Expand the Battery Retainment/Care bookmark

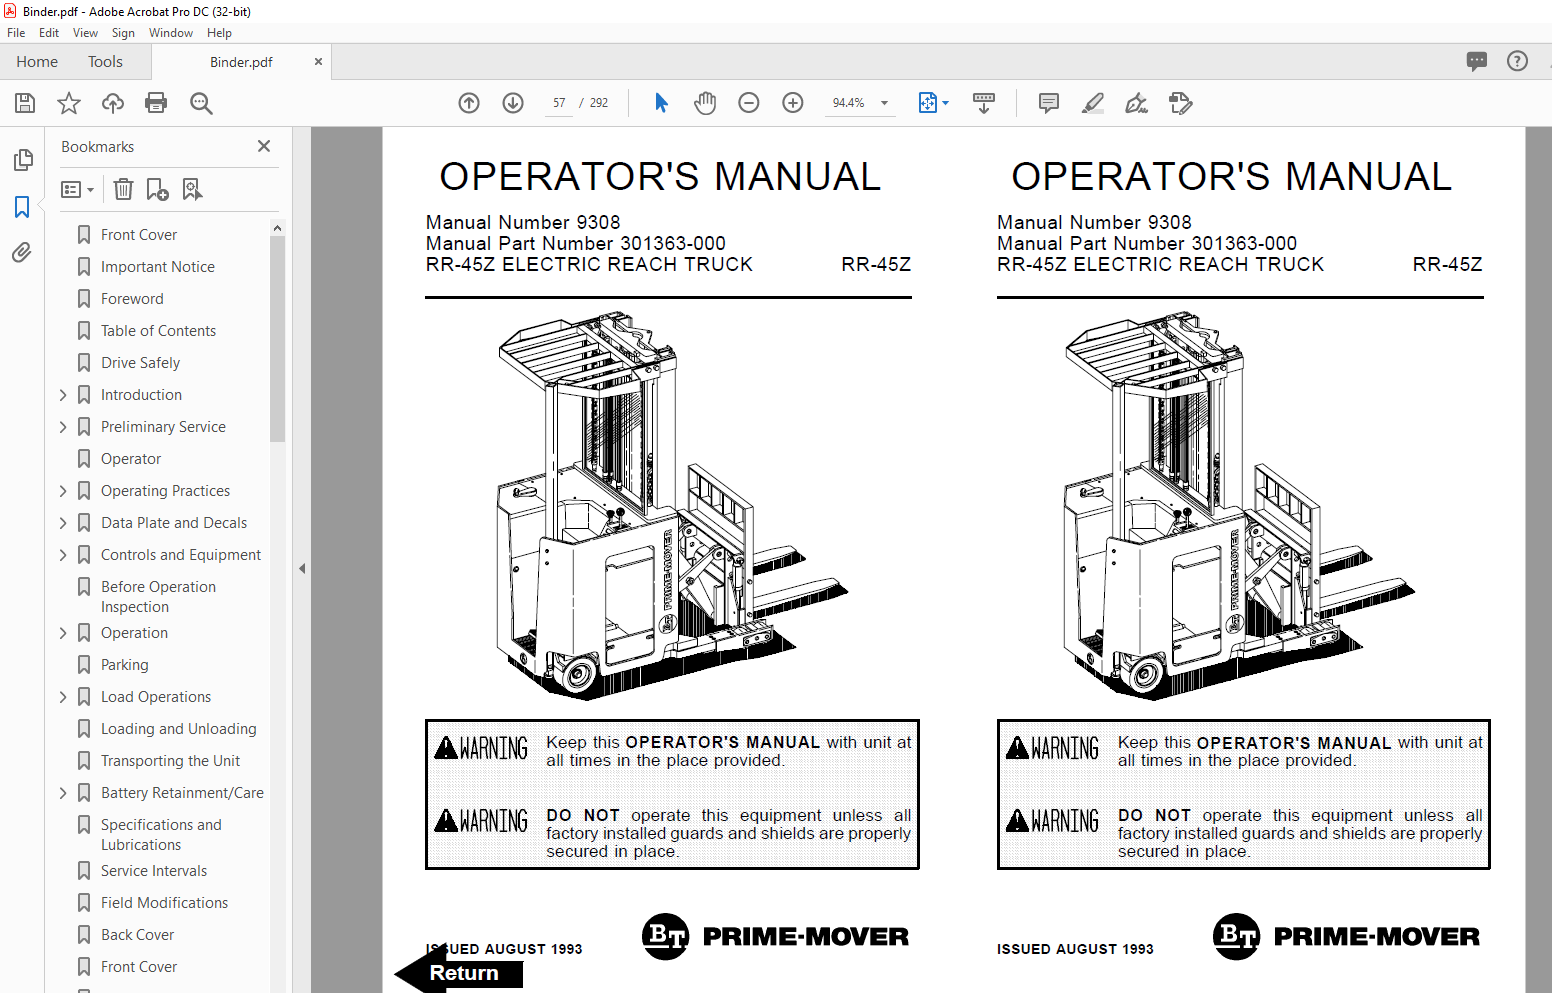(63, 793)
